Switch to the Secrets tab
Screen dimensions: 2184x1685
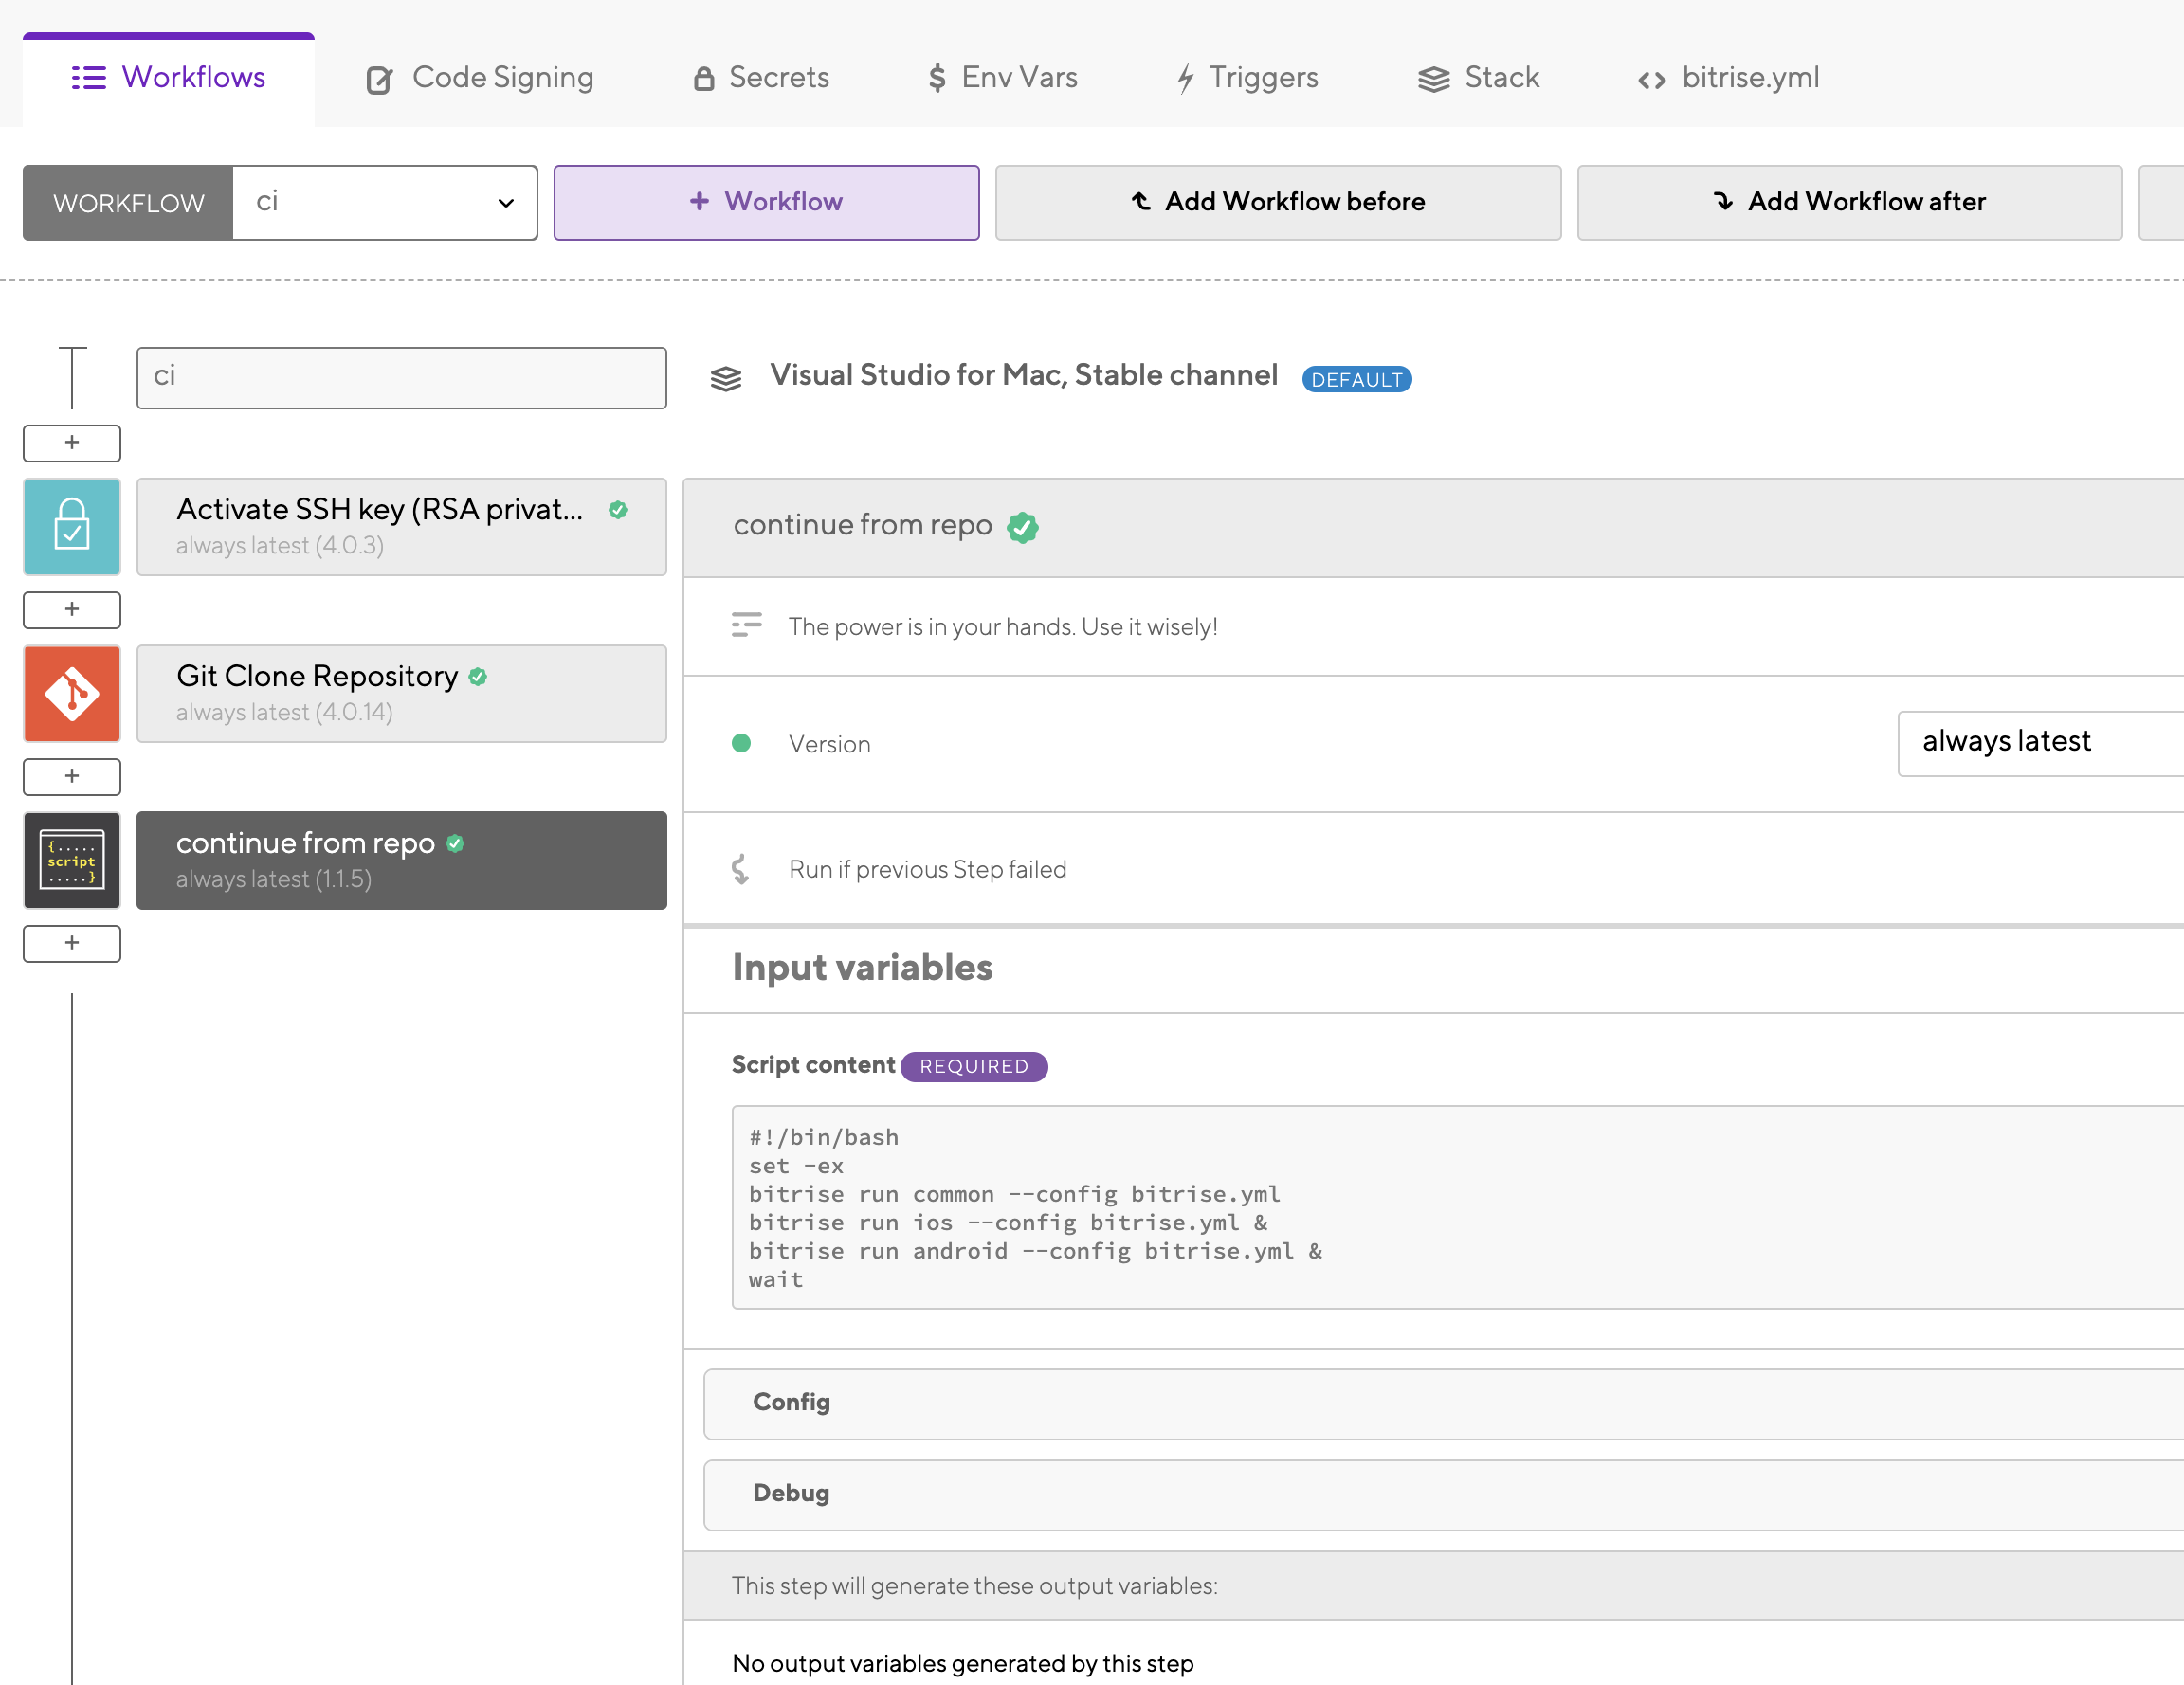point(761,78)
